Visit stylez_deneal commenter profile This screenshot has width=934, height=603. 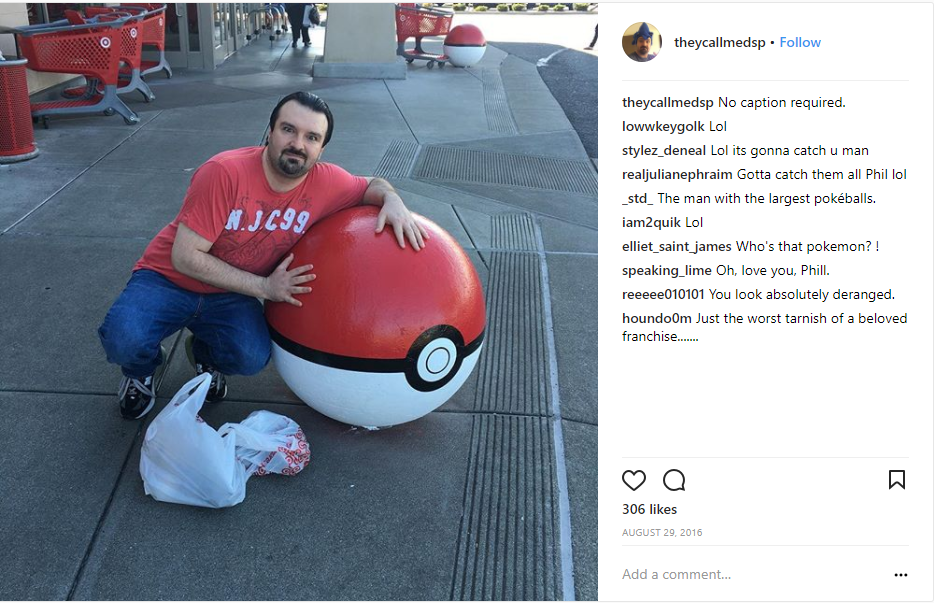coord(664,150)
